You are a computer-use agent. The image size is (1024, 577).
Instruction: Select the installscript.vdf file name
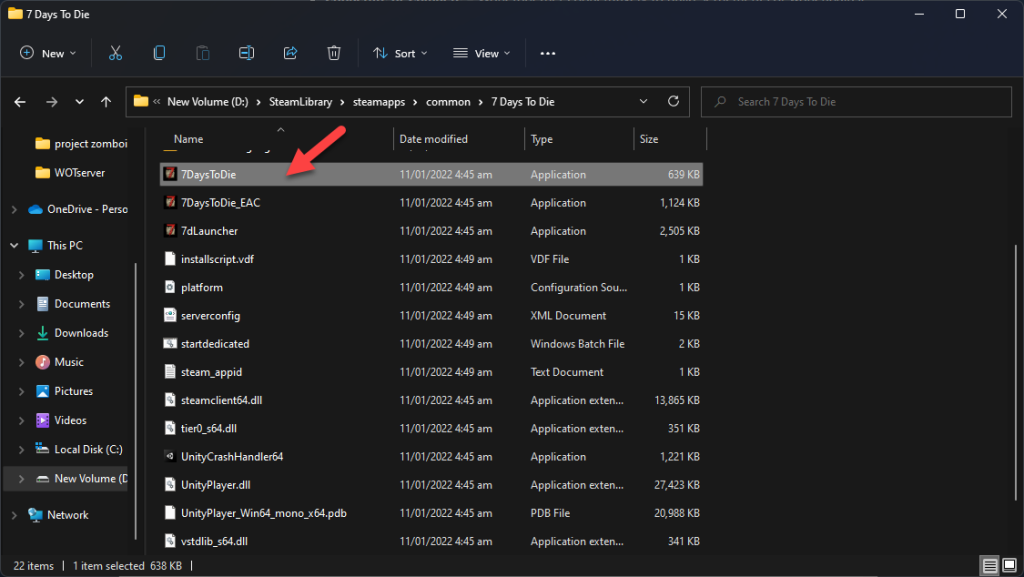pos(217,259)
